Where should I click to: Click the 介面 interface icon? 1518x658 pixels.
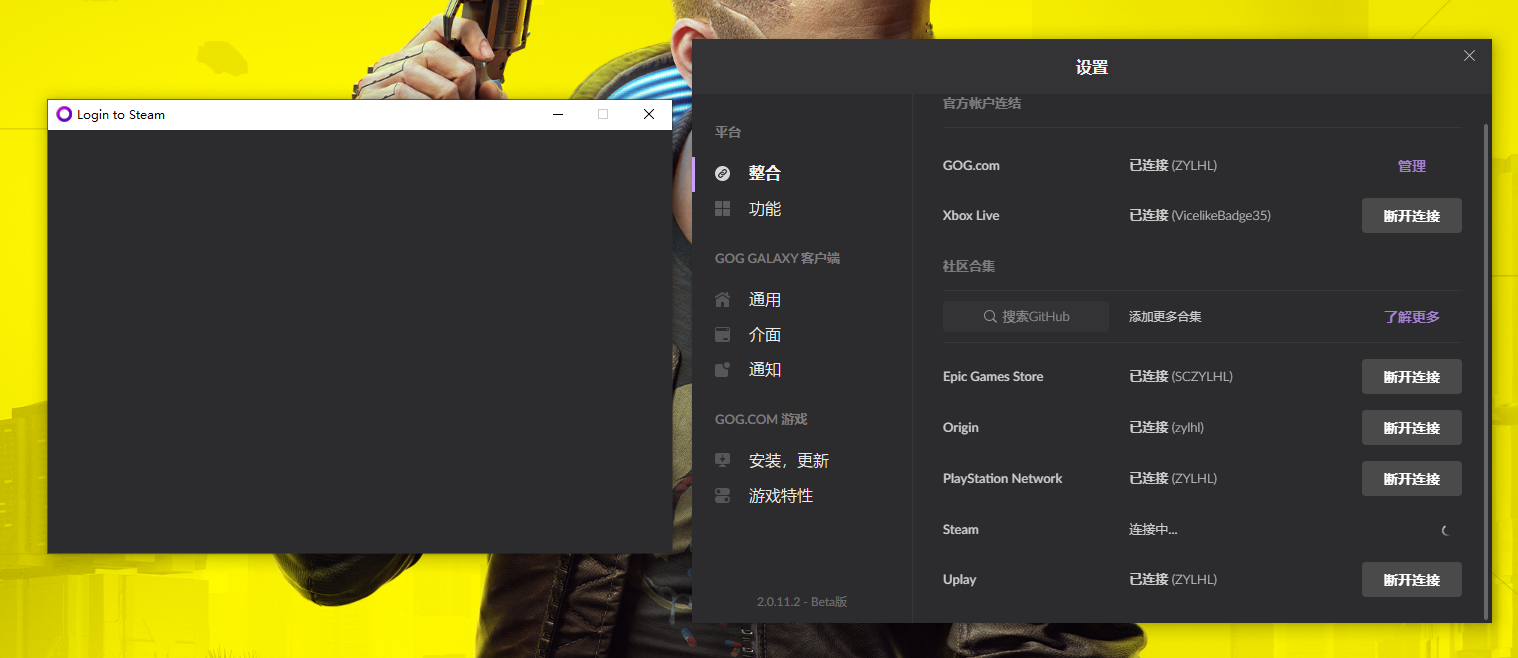coord(723,335)
